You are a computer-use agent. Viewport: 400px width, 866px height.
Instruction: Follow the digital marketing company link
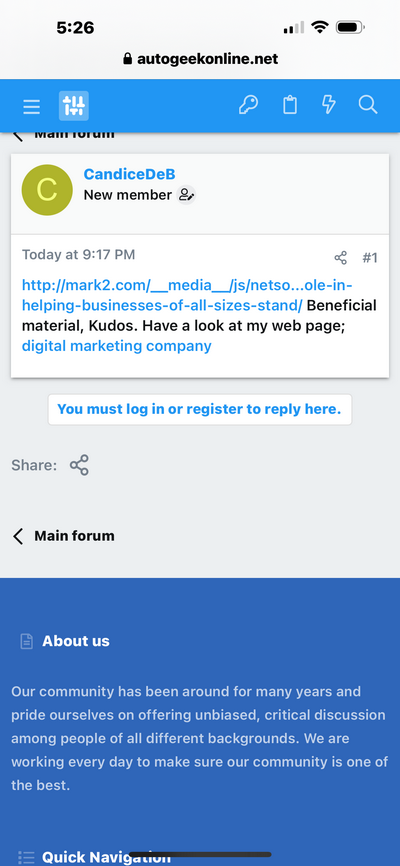pyautogui.click(x=117, y=346)
